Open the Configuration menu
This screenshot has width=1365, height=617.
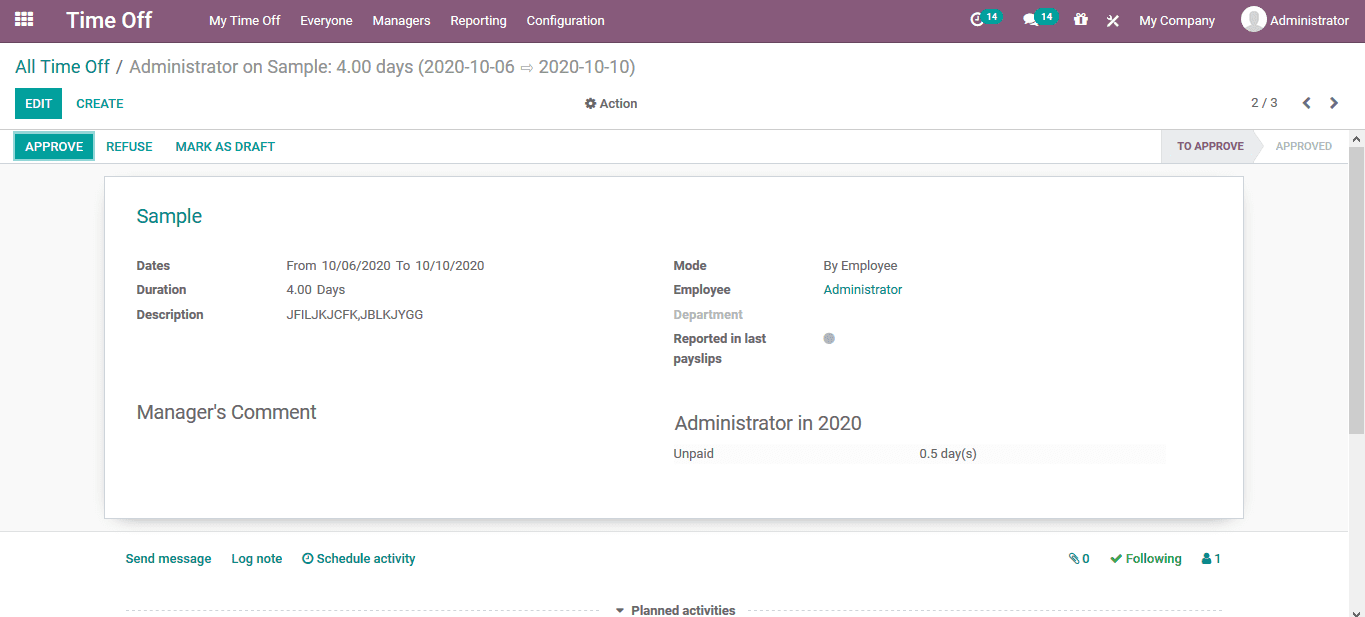(x=565, y=20)
